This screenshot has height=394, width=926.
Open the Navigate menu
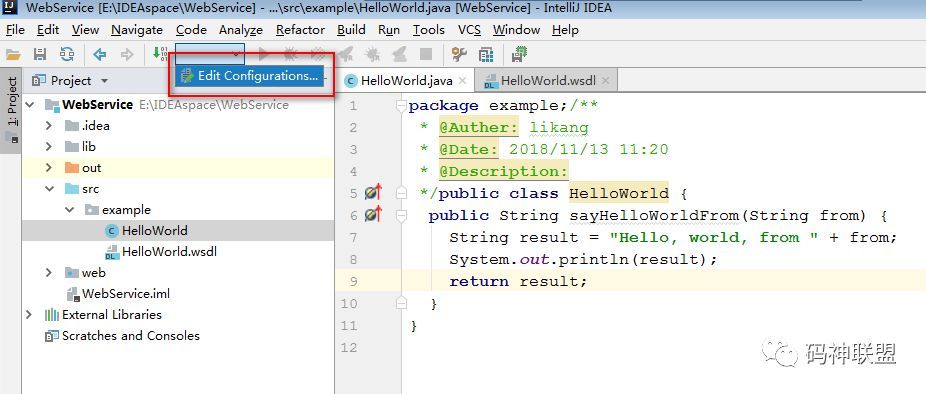137,30
